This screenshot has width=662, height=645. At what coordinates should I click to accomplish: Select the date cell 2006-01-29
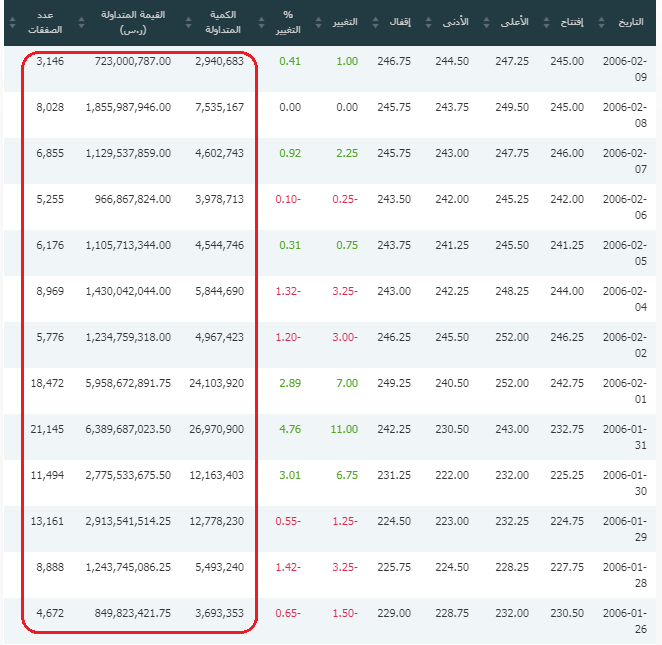tap(624, 529)
